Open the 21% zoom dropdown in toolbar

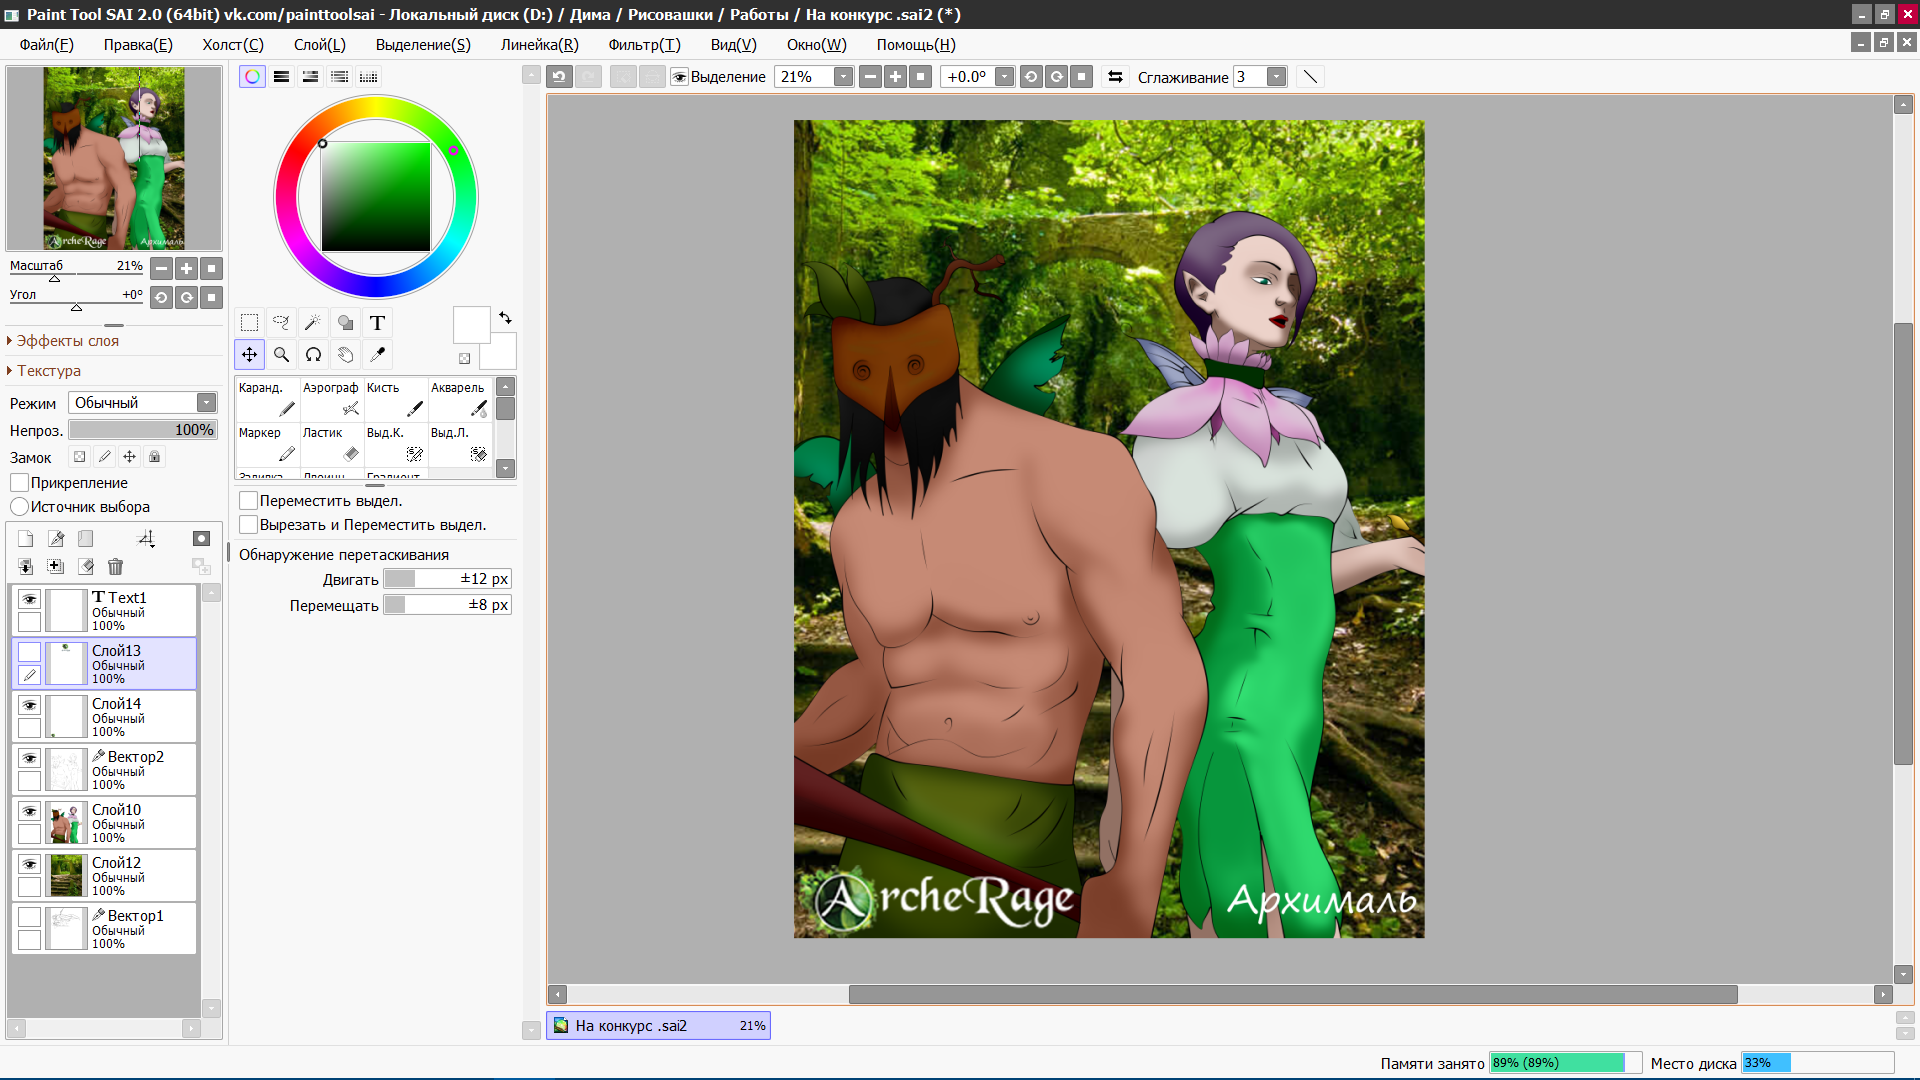coord(844,77)
